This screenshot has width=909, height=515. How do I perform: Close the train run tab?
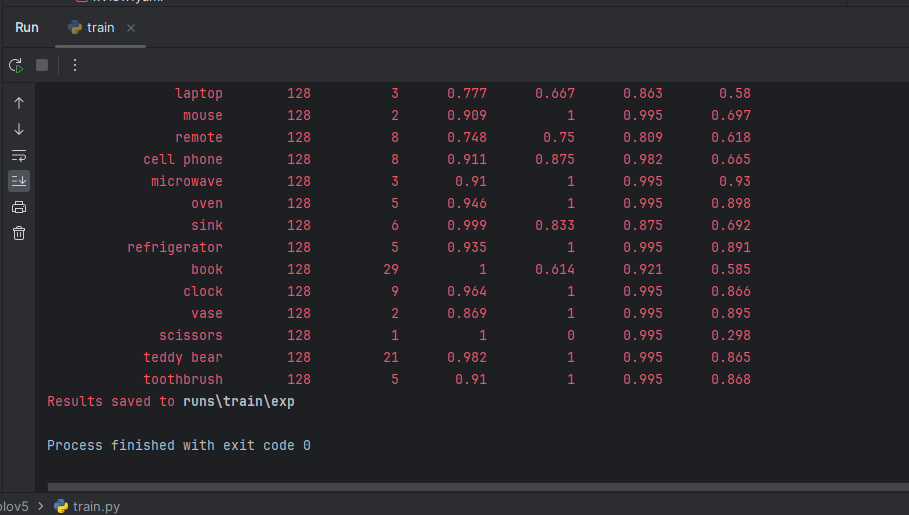[x=131, y=28]
